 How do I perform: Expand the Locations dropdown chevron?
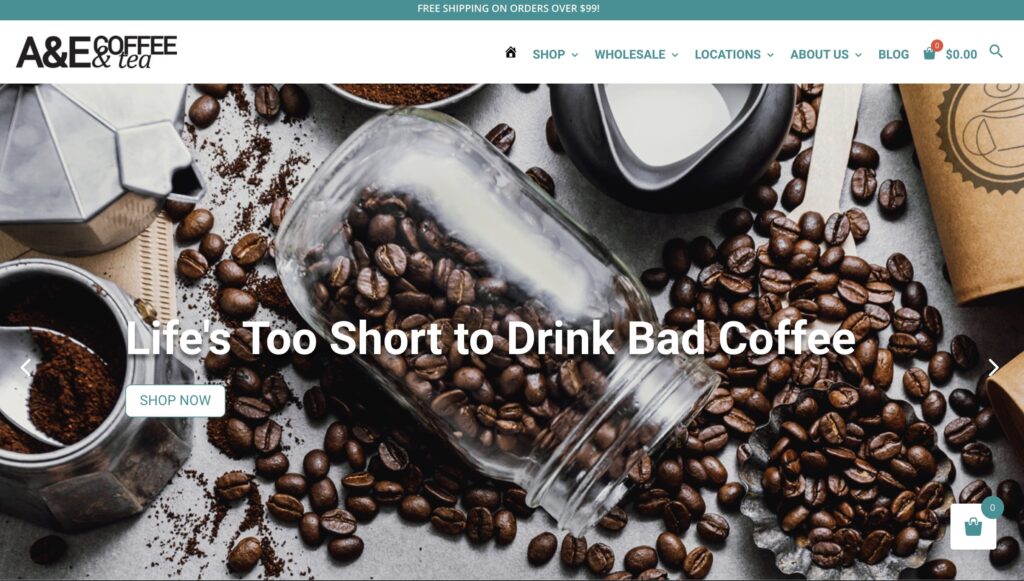pyautogui.click(x=770, y=55)
